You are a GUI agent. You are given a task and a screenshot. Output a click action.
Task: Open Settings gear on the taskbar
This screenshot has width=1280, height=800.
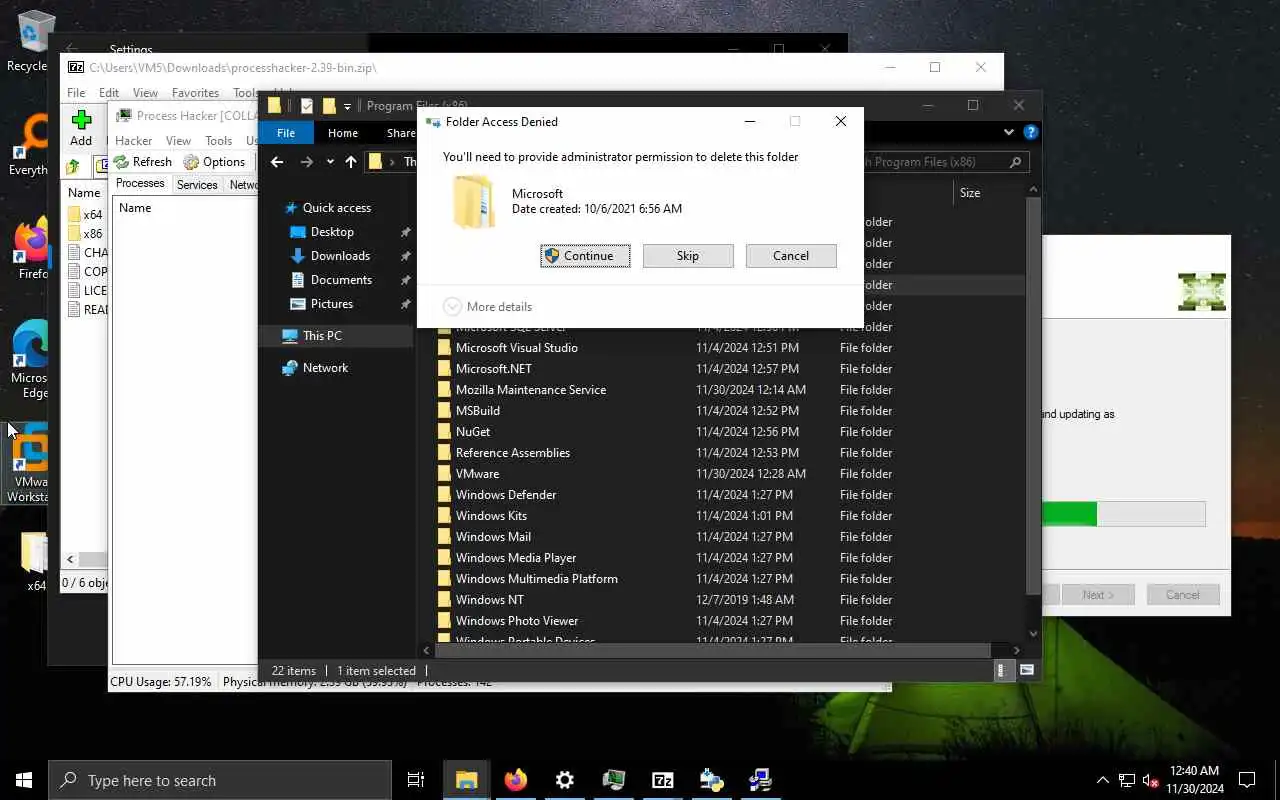pyautogui.click(x=565, y=780)
